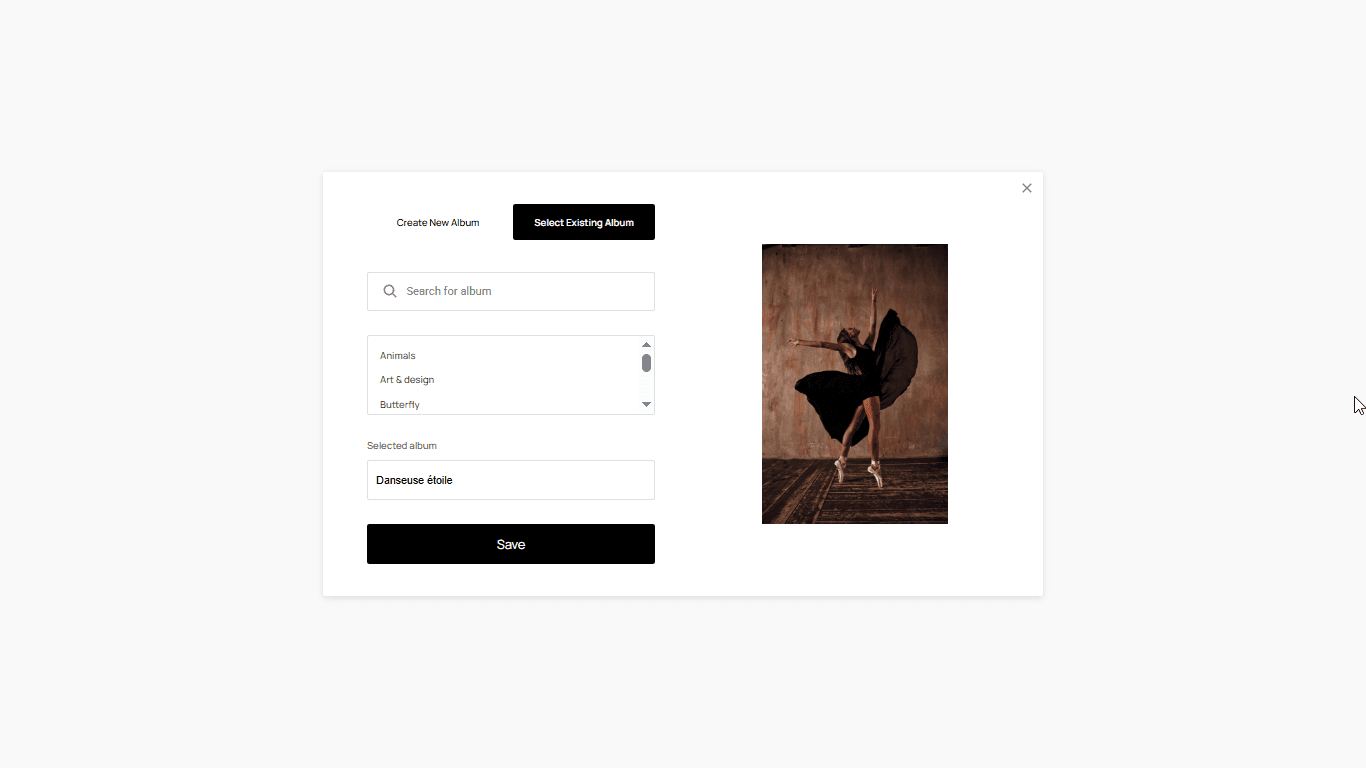The width and height of the screenshot is (1366, 768).
Task: Click the Danseuse étoile selected album field
Action: [x=511, y=480]
